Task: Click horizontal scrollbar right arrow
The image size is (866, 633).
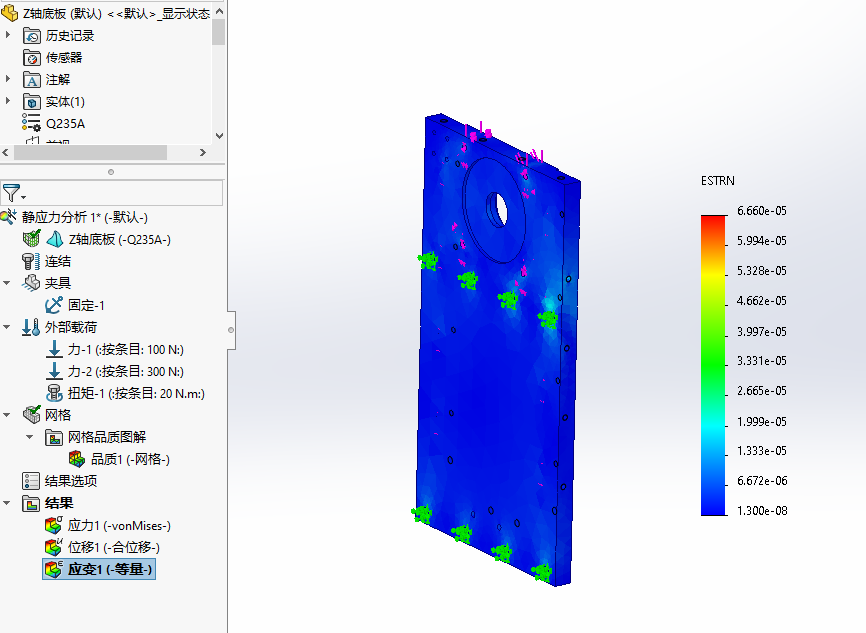Action: pos(203,152)
